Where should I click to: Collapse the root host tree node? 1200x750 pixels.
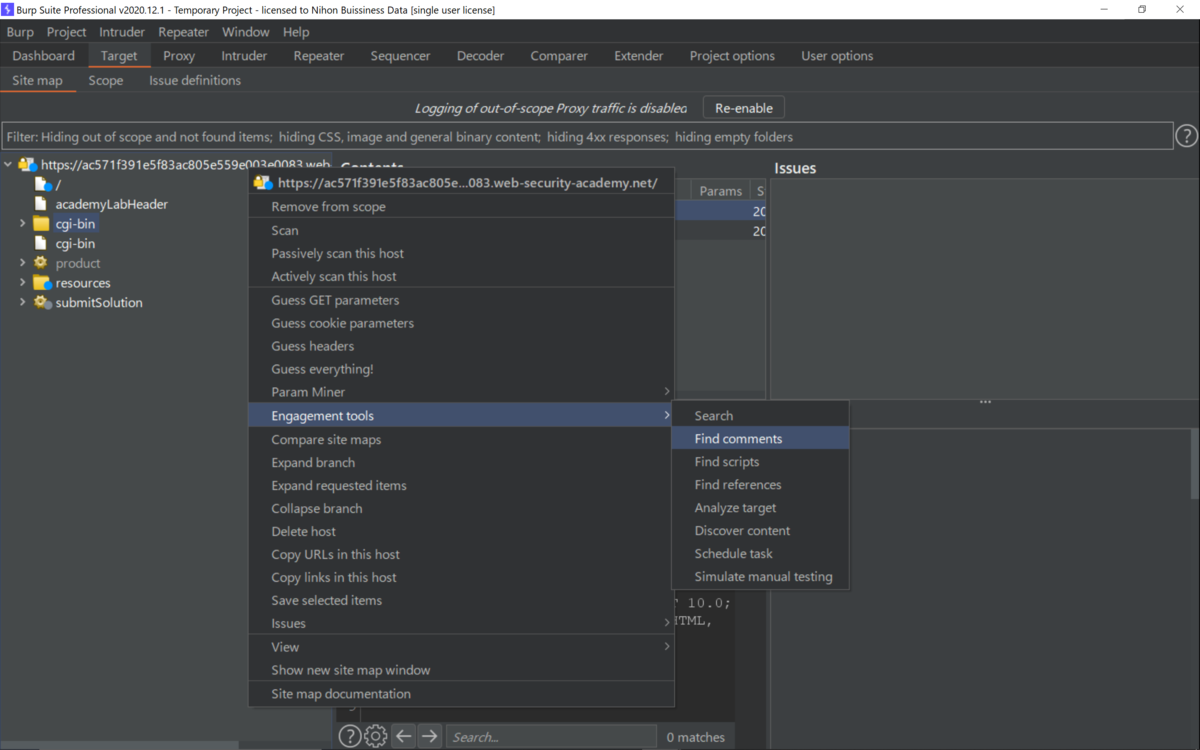click(x=8, y=165)
